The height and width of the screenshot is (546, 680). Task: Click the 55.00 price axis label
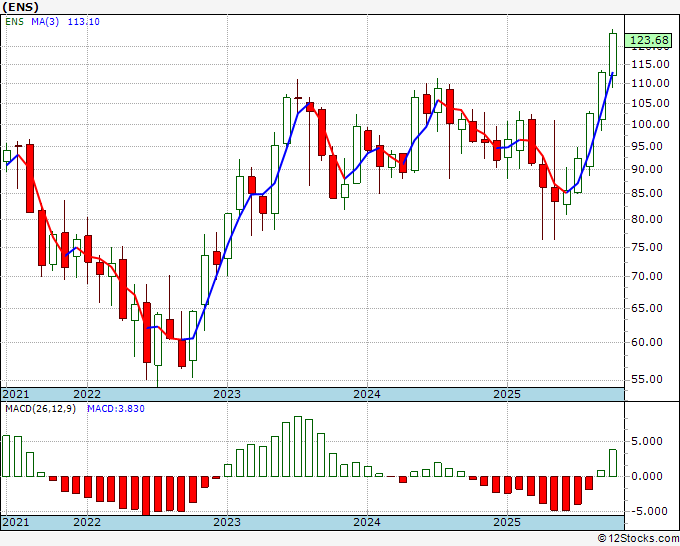point(650,379)
